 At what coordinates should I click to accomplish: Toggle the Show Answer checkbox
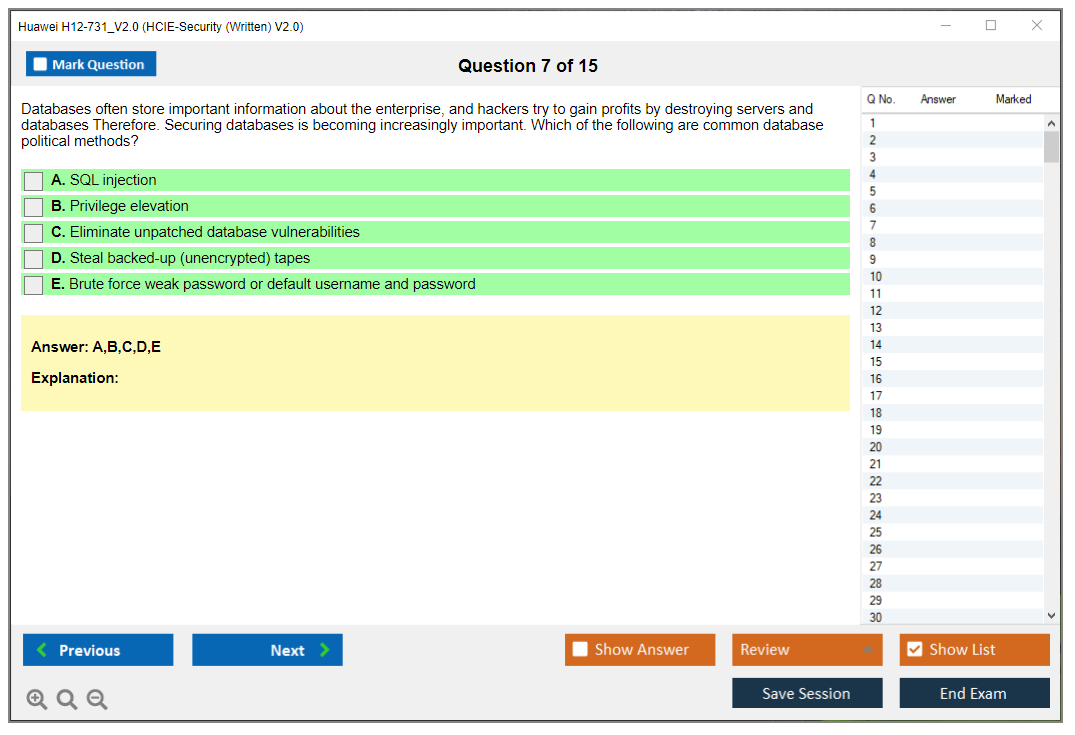point(581,650)
